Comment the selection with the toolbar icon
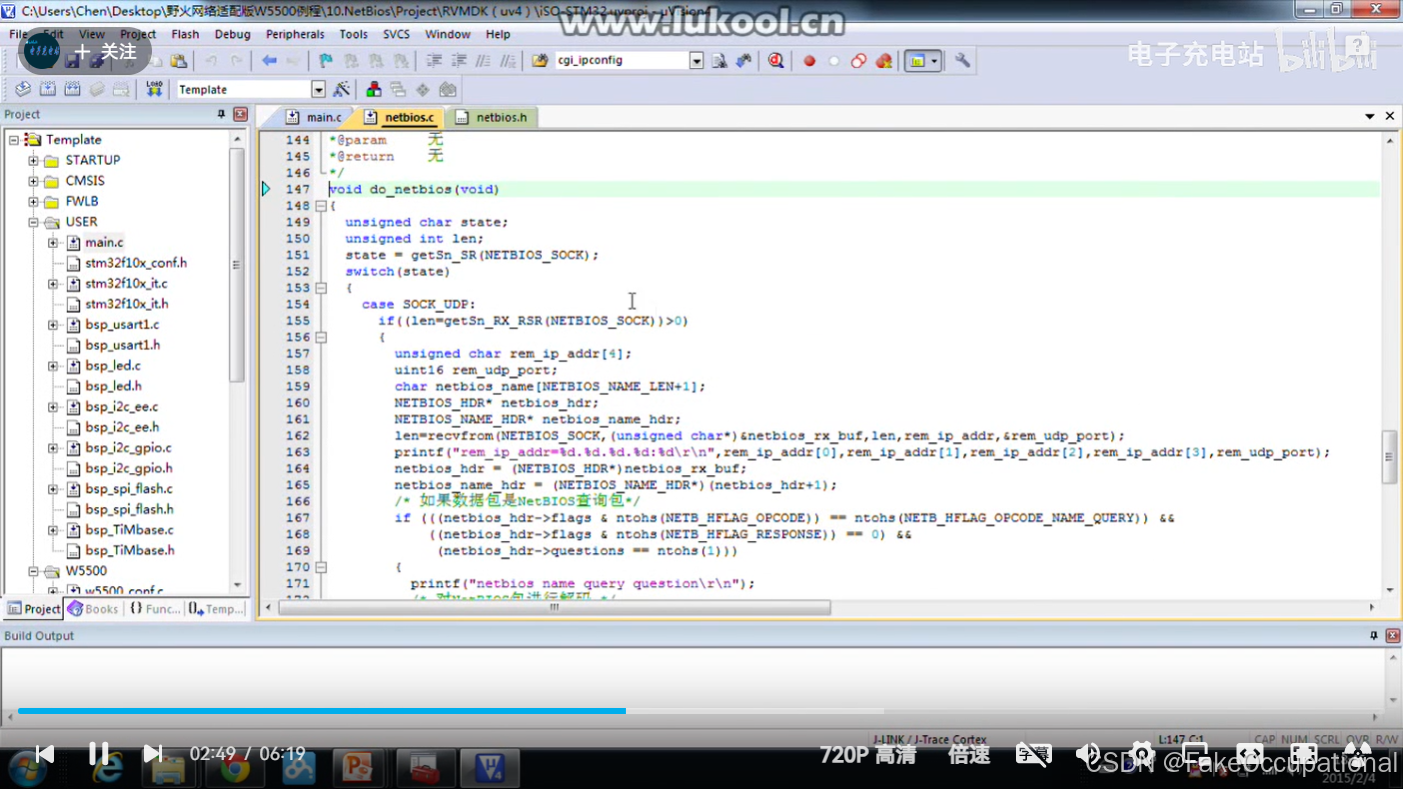Screen dimensions: 1403x789 point(484,61)
